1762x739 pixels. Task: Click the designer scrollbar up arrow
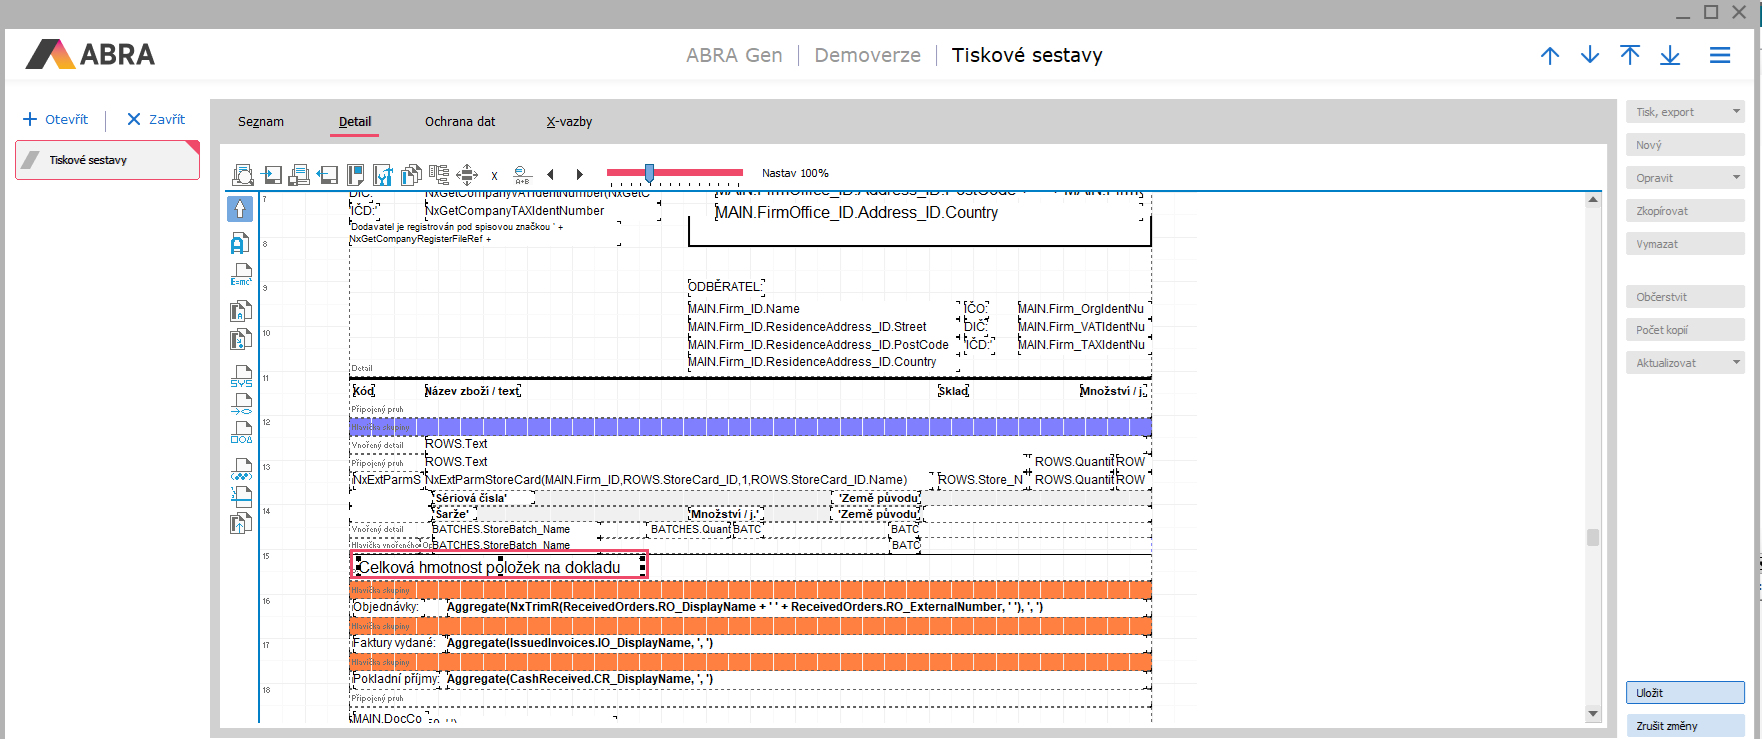[x=1593, y=200]
